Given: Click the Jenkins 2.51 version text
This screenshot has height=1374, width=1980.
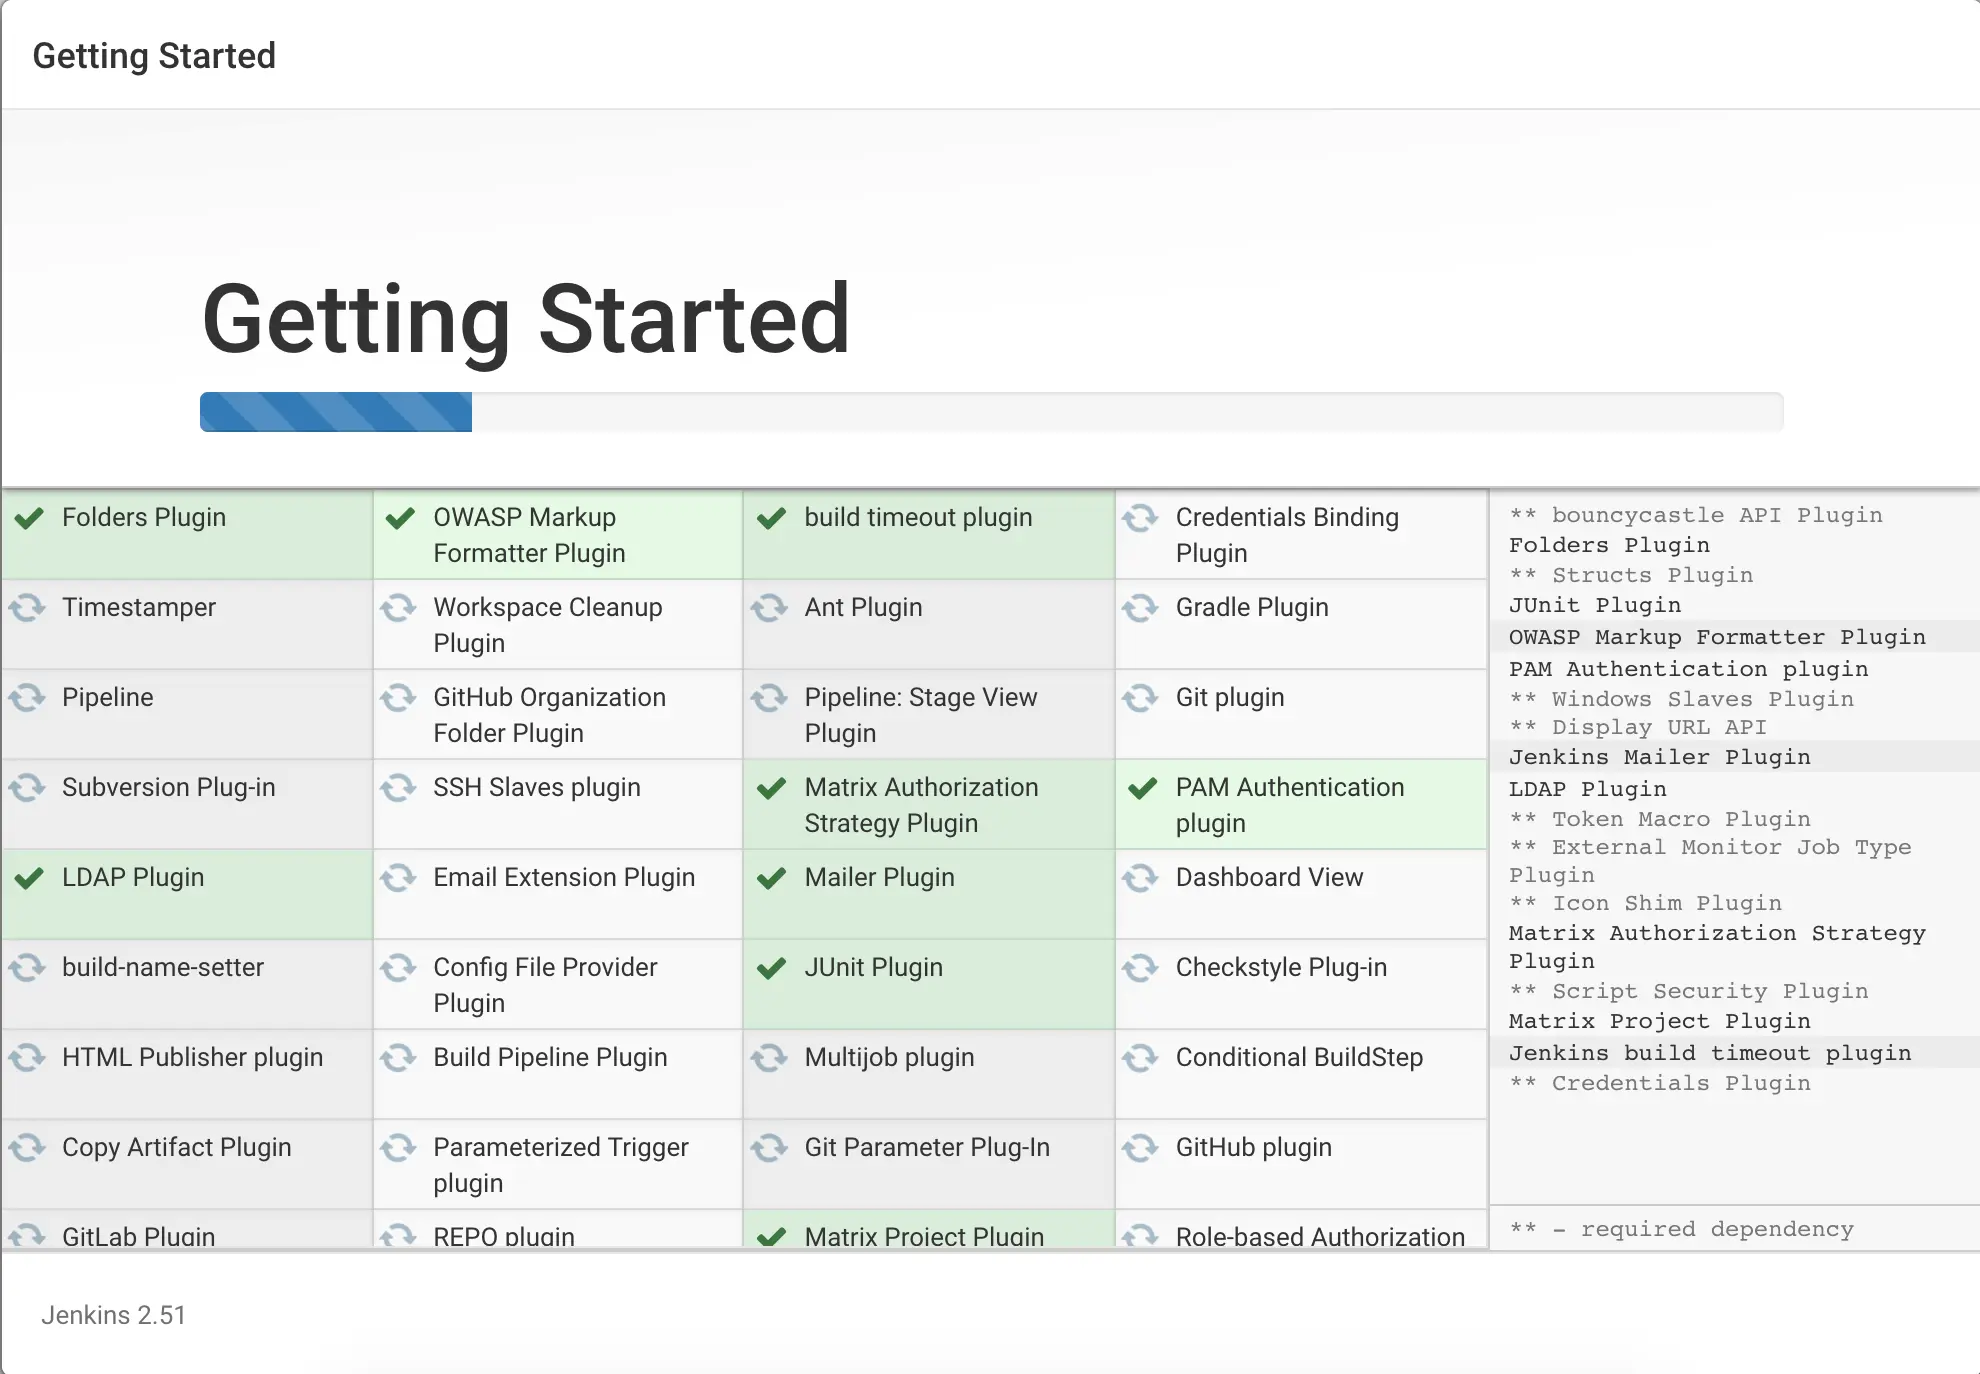Looking at the screenshot, I should click(113, 1315).
